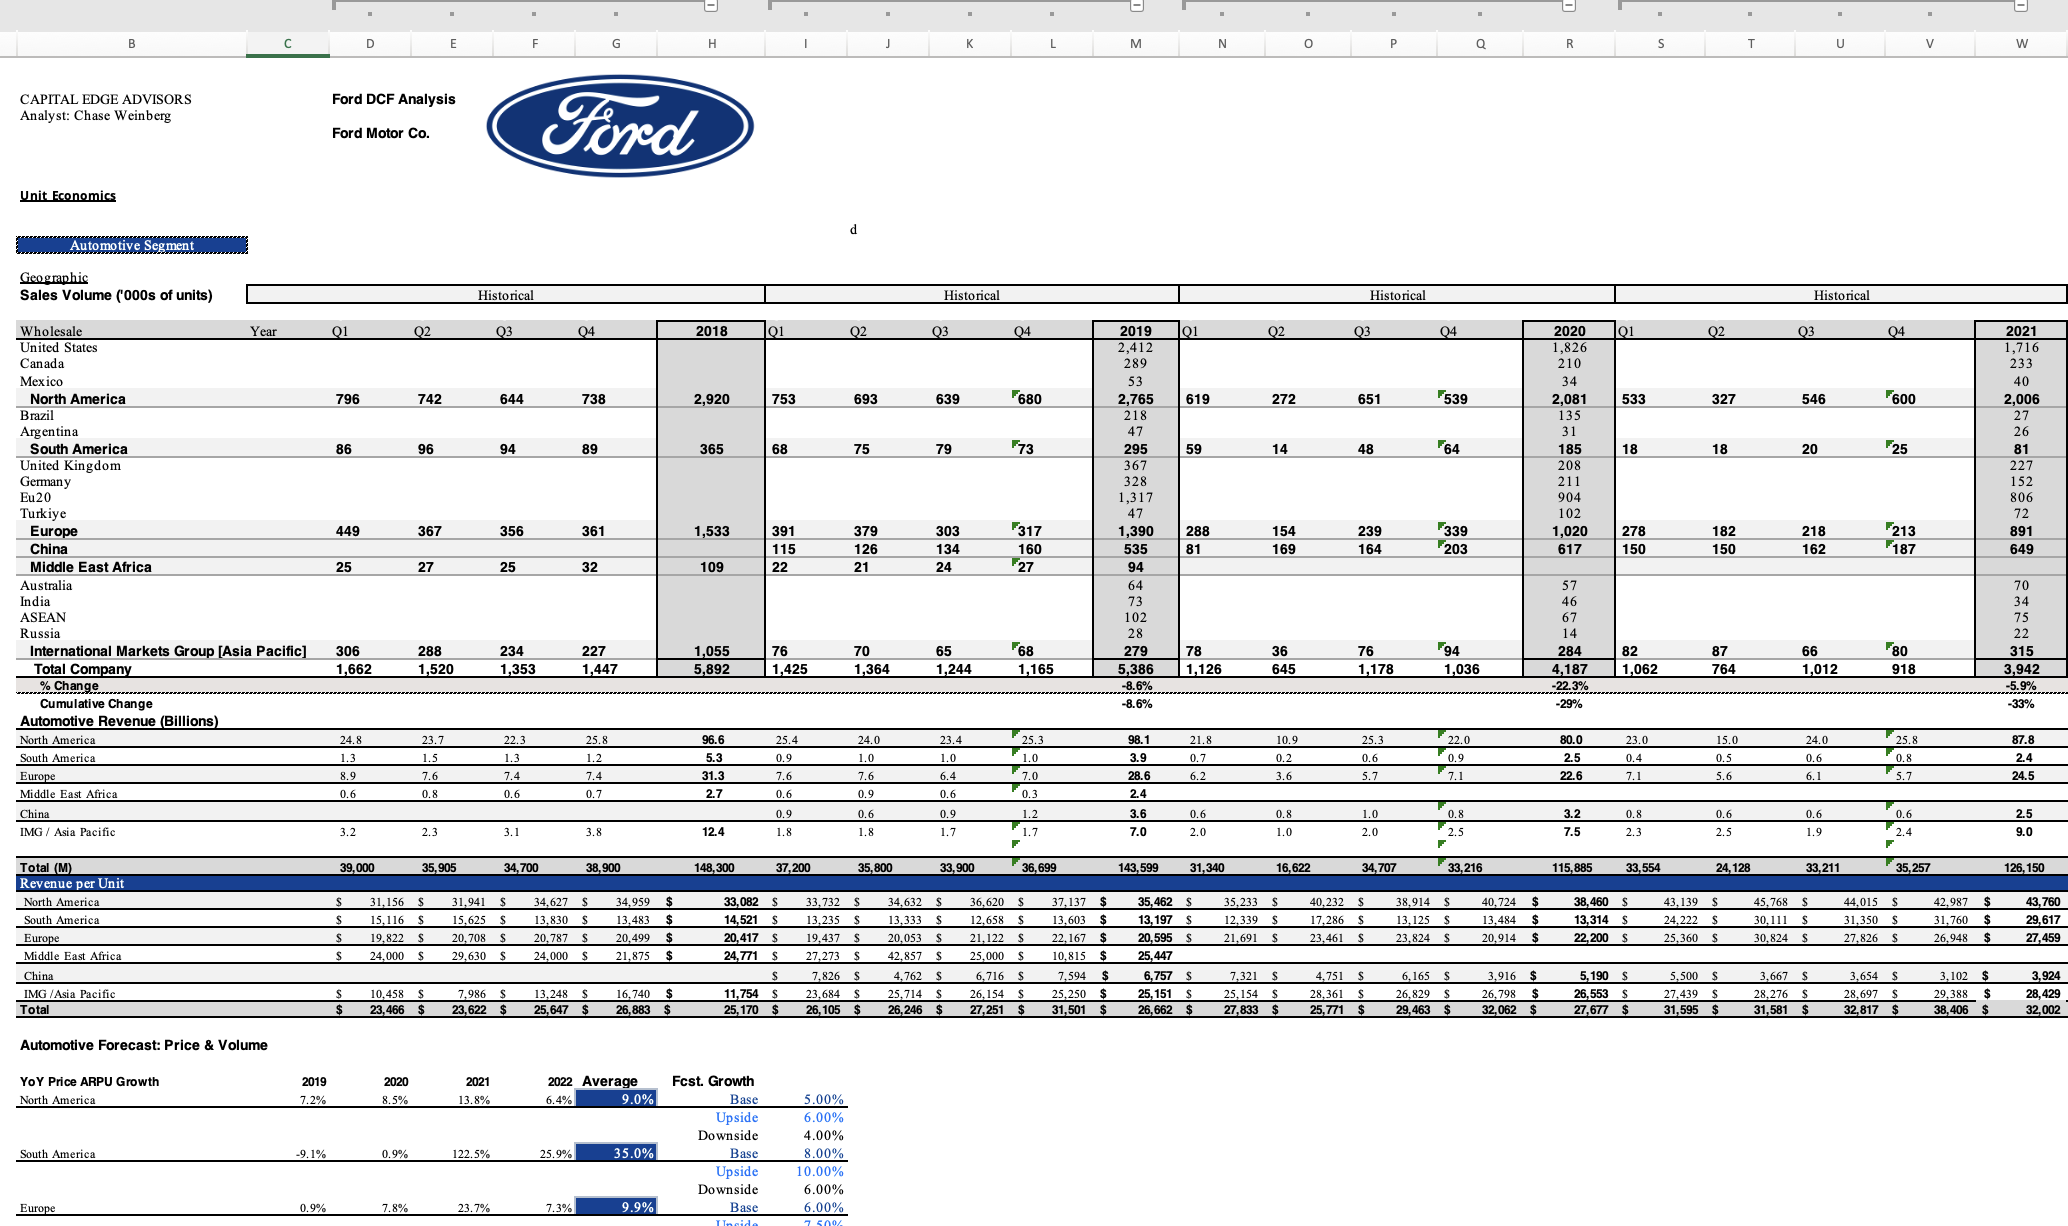Select the '2018' year header cell
The height and width of the screenshot is (1226, 2068).
point(712,331)
